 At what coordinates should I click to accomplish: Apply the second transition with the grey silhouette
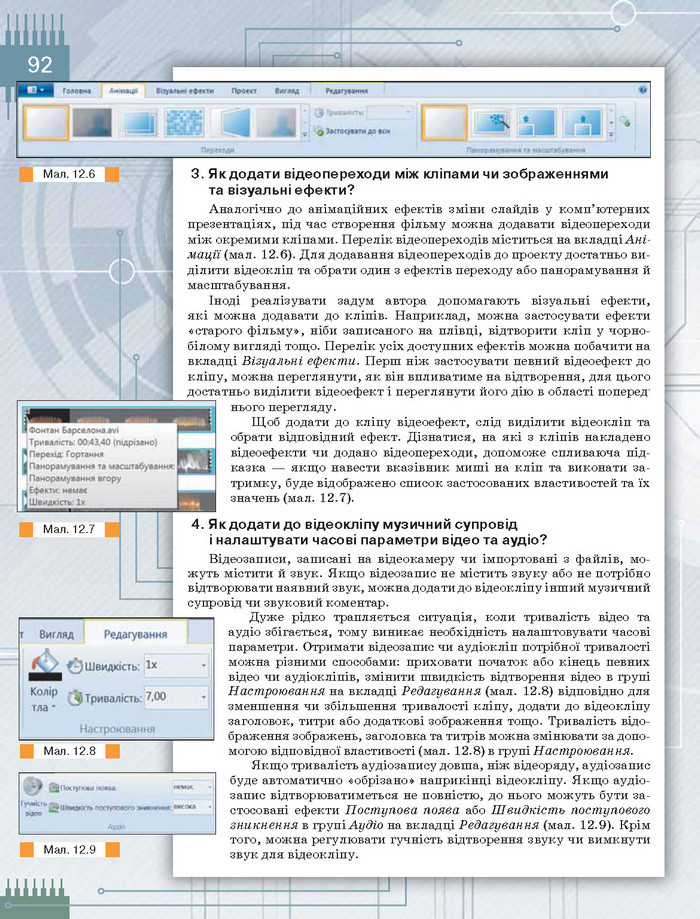pos(92,122)
